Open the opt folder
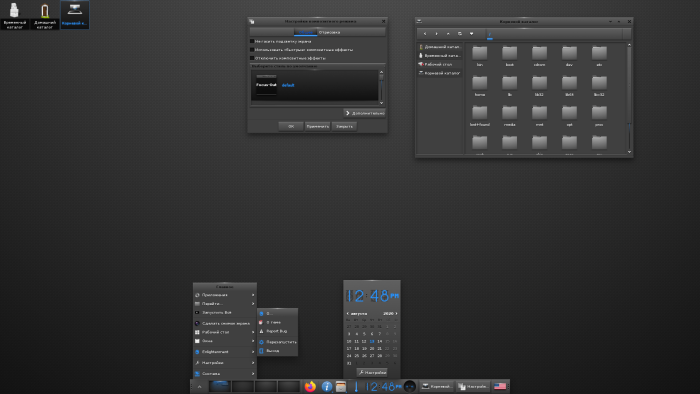 pos(569,116)
